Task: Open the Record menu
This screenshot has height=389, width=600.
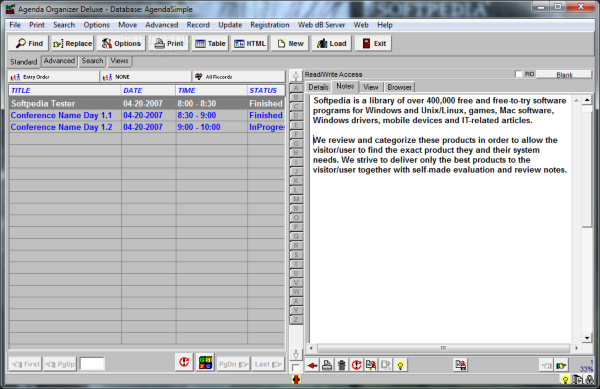Action: coord(198,25)
